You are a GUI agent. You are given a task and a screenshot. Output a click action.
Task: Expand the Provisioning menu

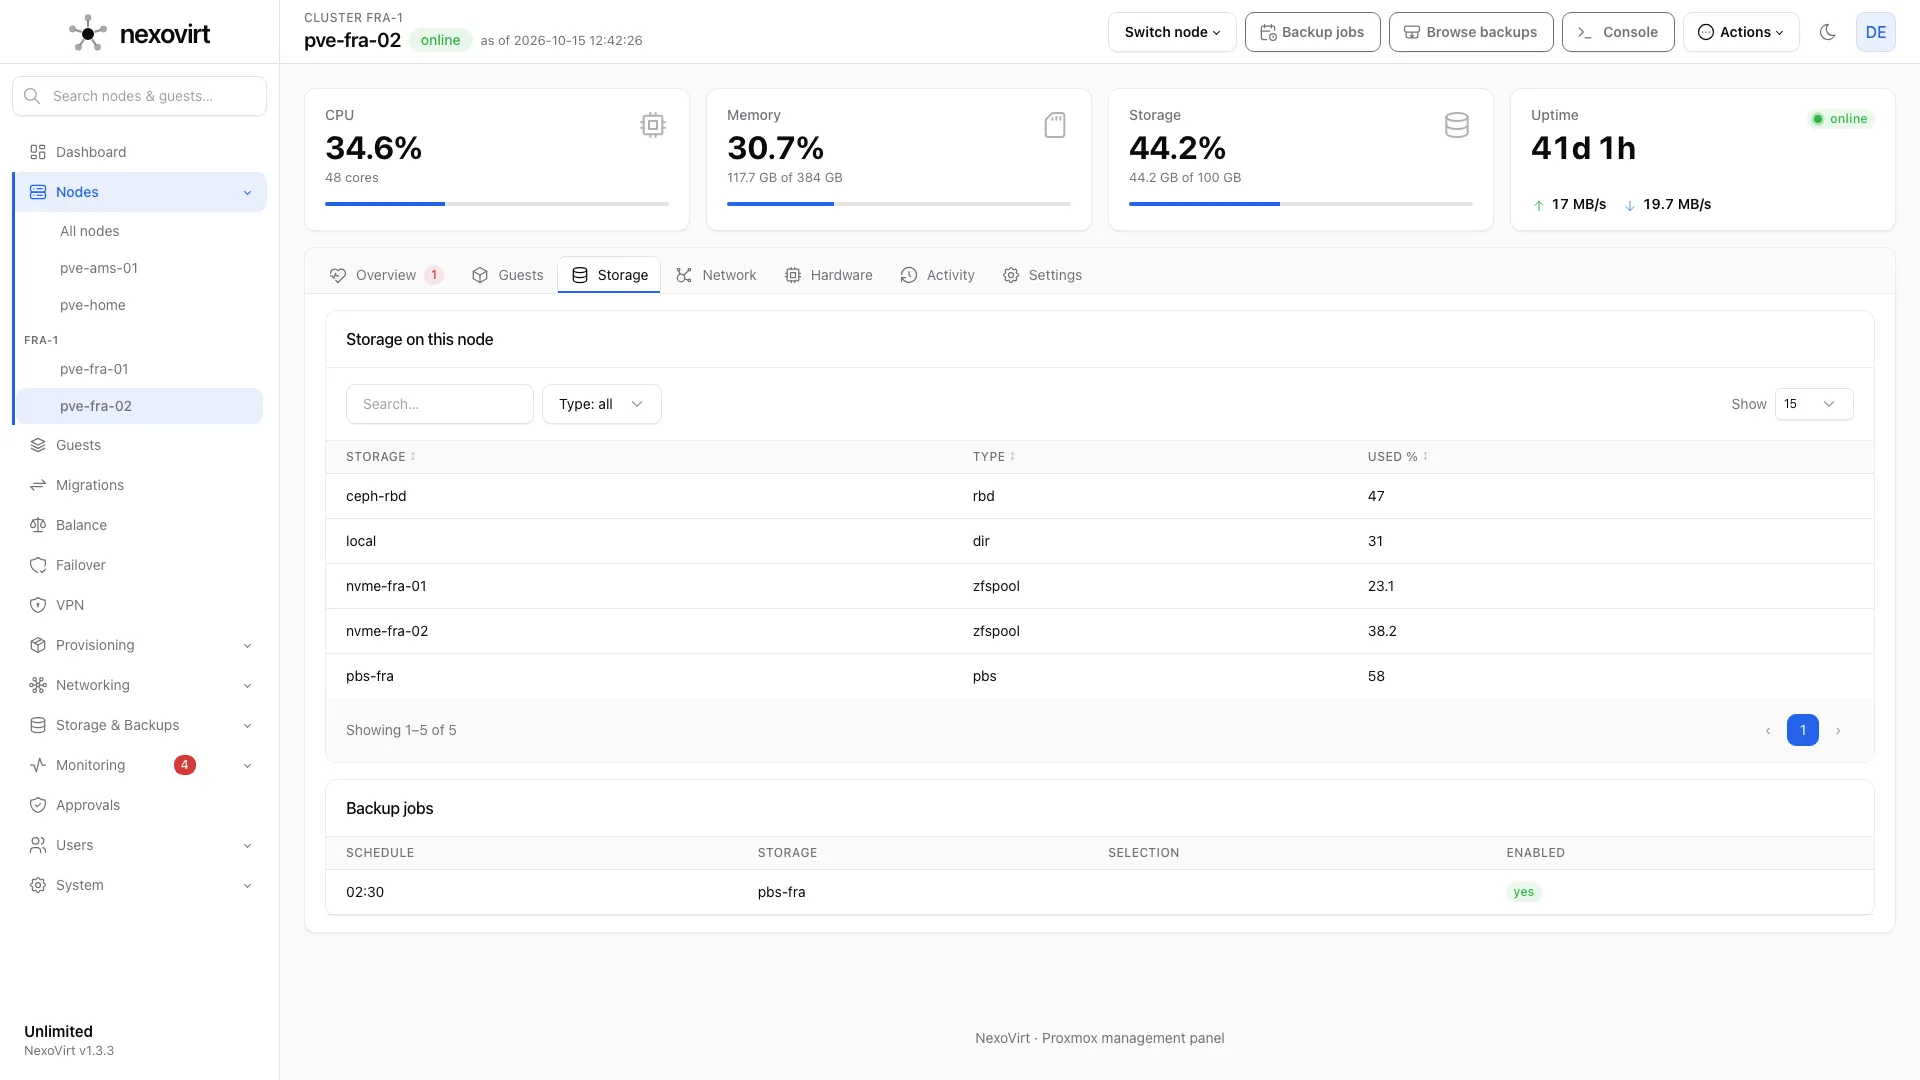pos(140,645)
